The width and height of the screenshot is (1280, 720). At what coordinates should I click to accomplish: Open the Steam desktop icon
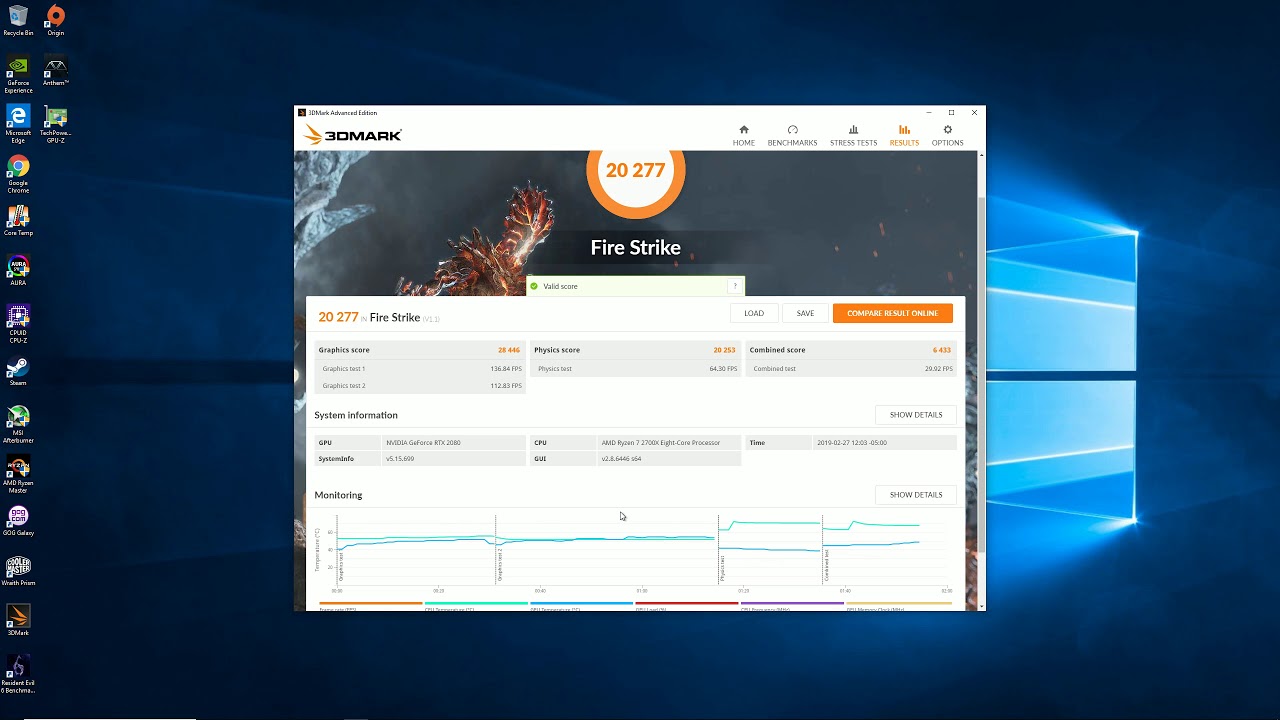pos(18,371)
